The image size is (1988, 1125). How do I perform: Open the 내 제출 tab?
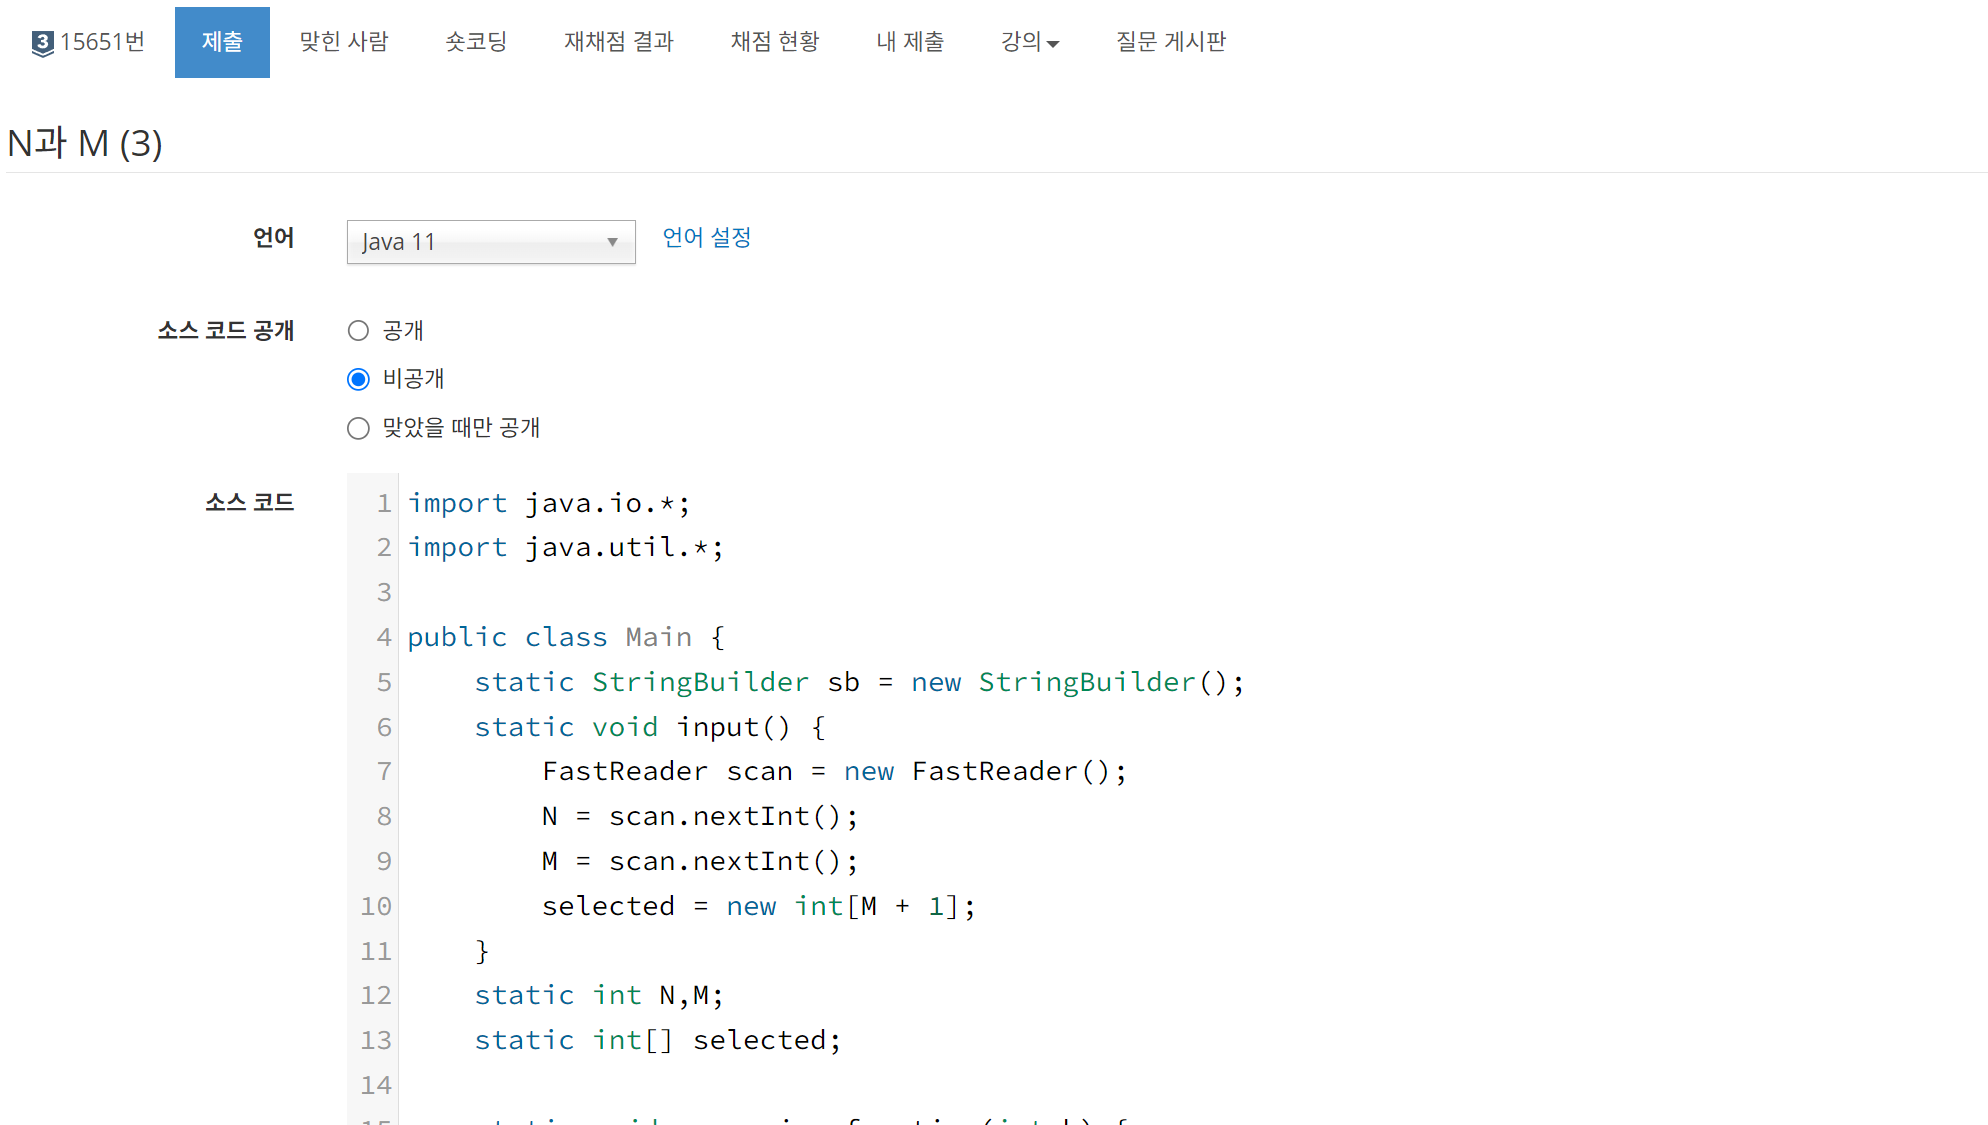(910, 42)
